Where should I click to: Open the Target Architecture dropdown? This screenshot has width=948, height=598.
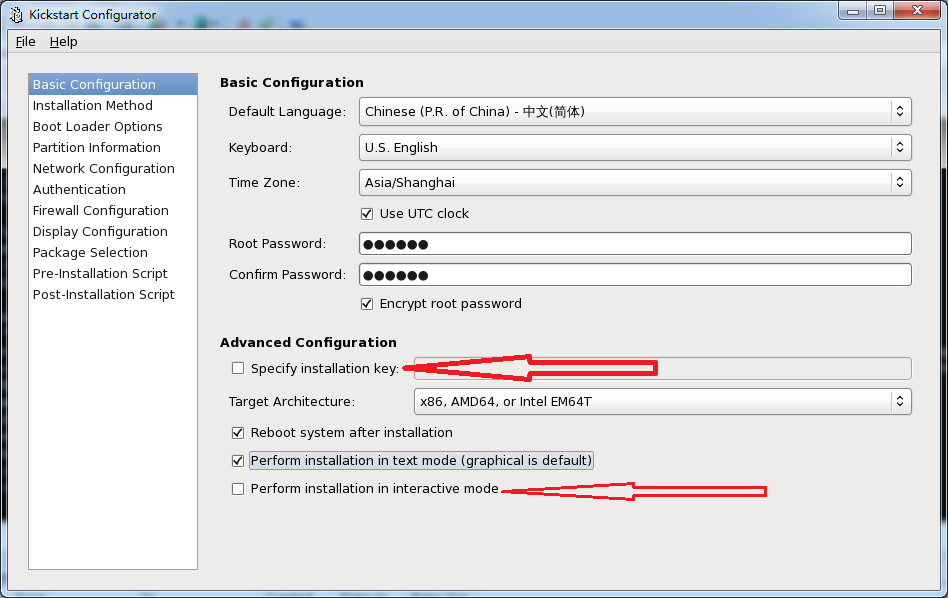click(662, 402)
